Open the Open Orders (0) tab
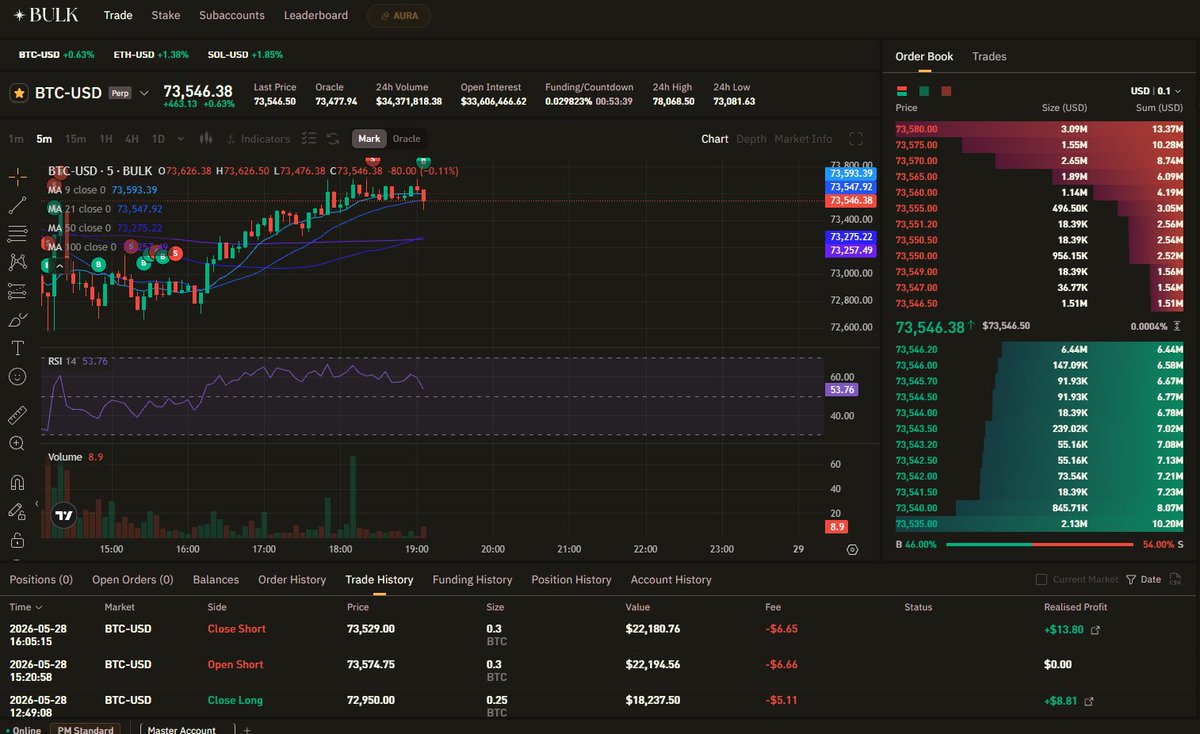Viewport: 1200px width, 734px height. coord(133,579)
